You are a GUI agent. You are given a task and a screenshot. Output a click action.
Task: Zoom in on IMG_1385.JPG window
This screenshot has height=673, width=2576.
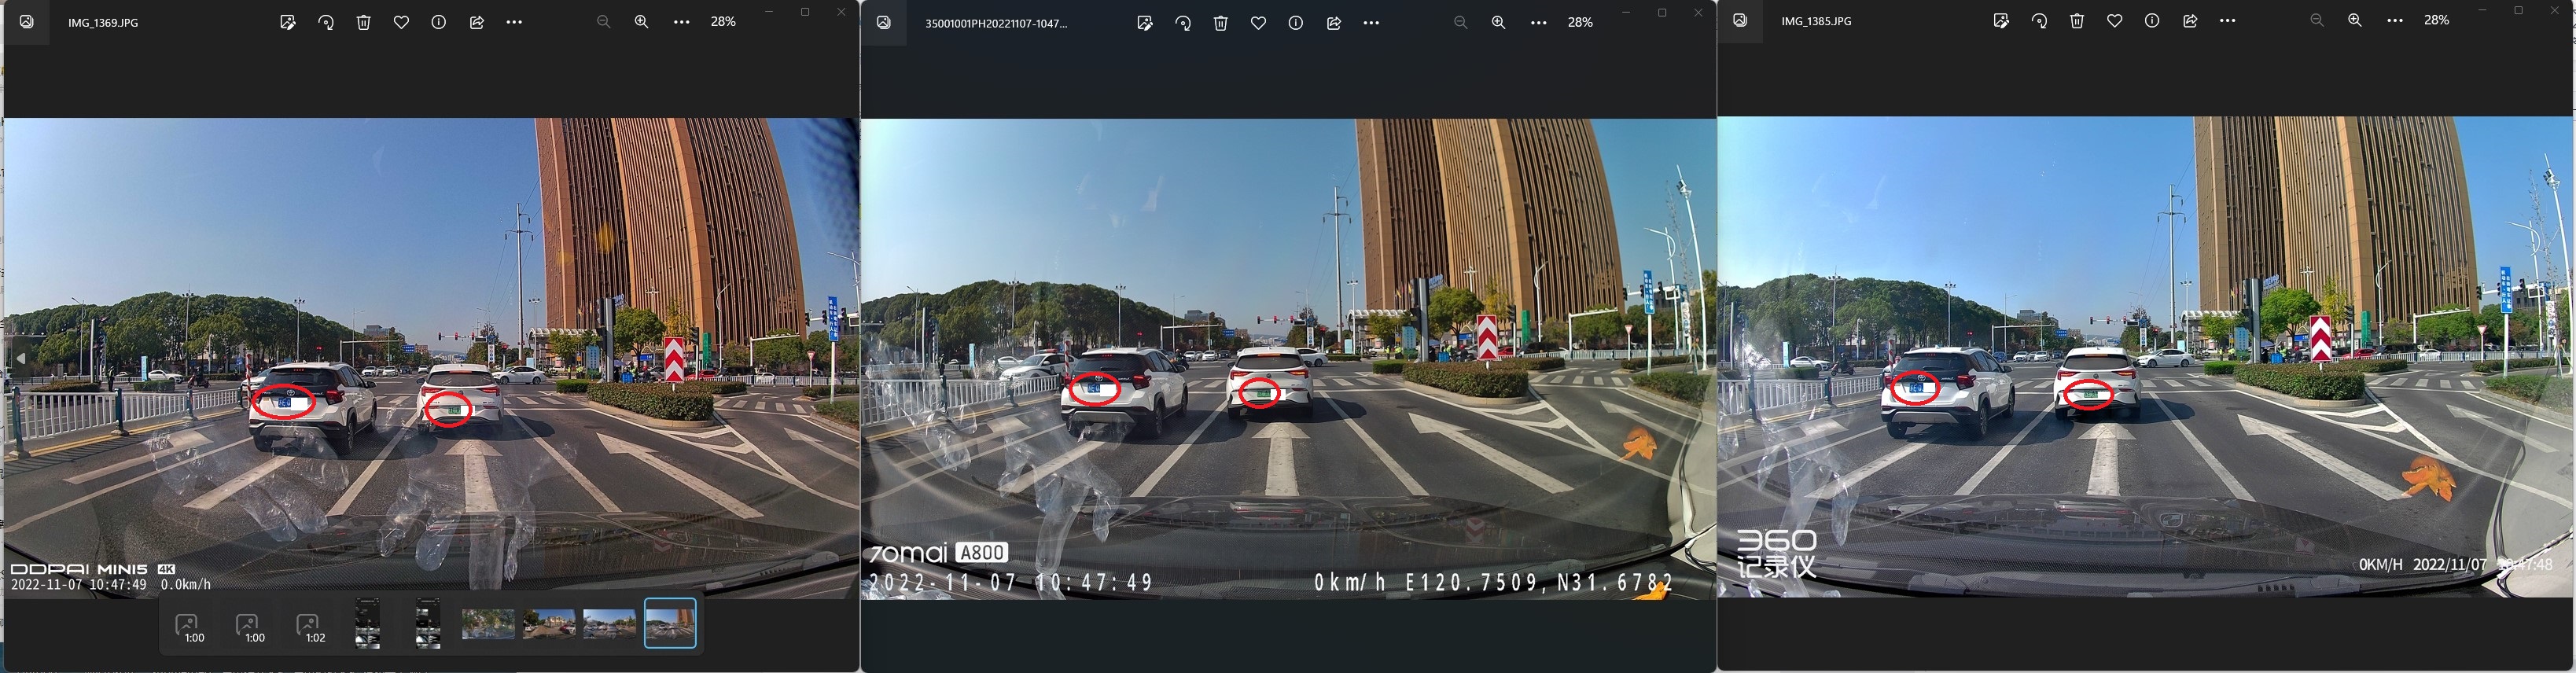point(2355,20)
